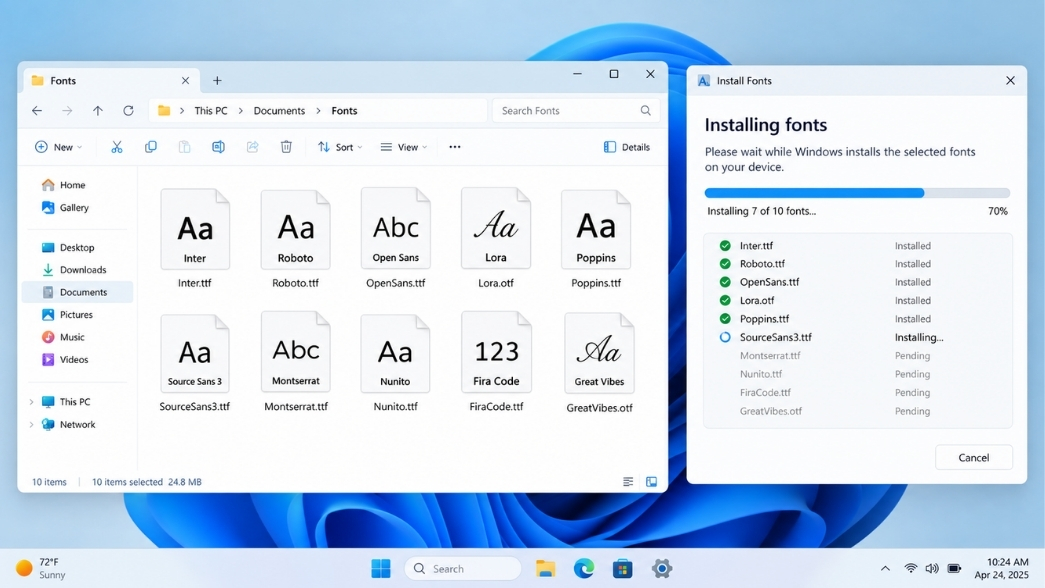Expand the This PC tree node
This screenshot has height=588, width=1045.
[31, 402]
